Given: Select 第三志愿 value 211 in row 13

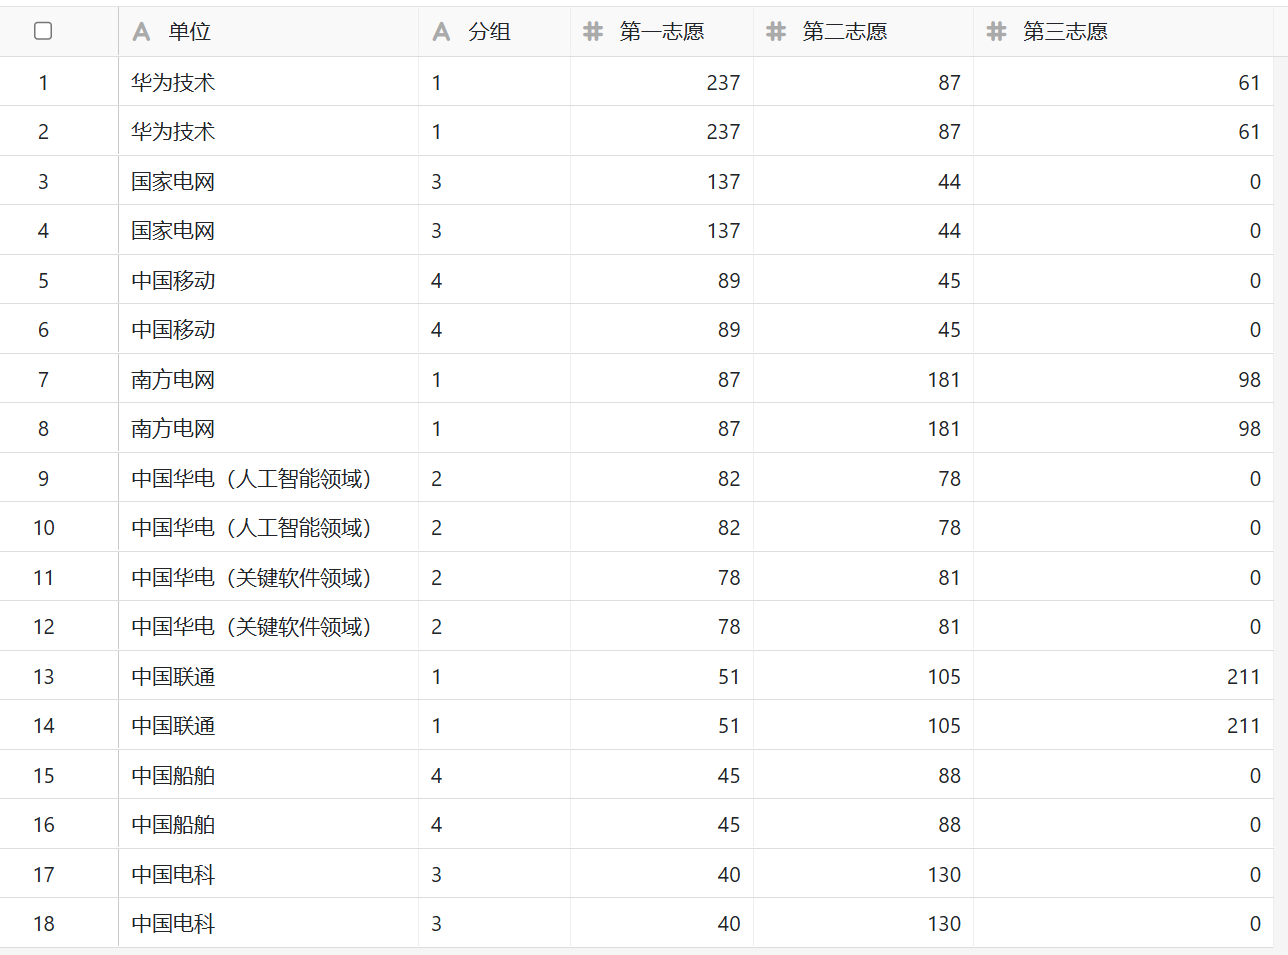Looking at the screenshot, I should pos(1243,677).
